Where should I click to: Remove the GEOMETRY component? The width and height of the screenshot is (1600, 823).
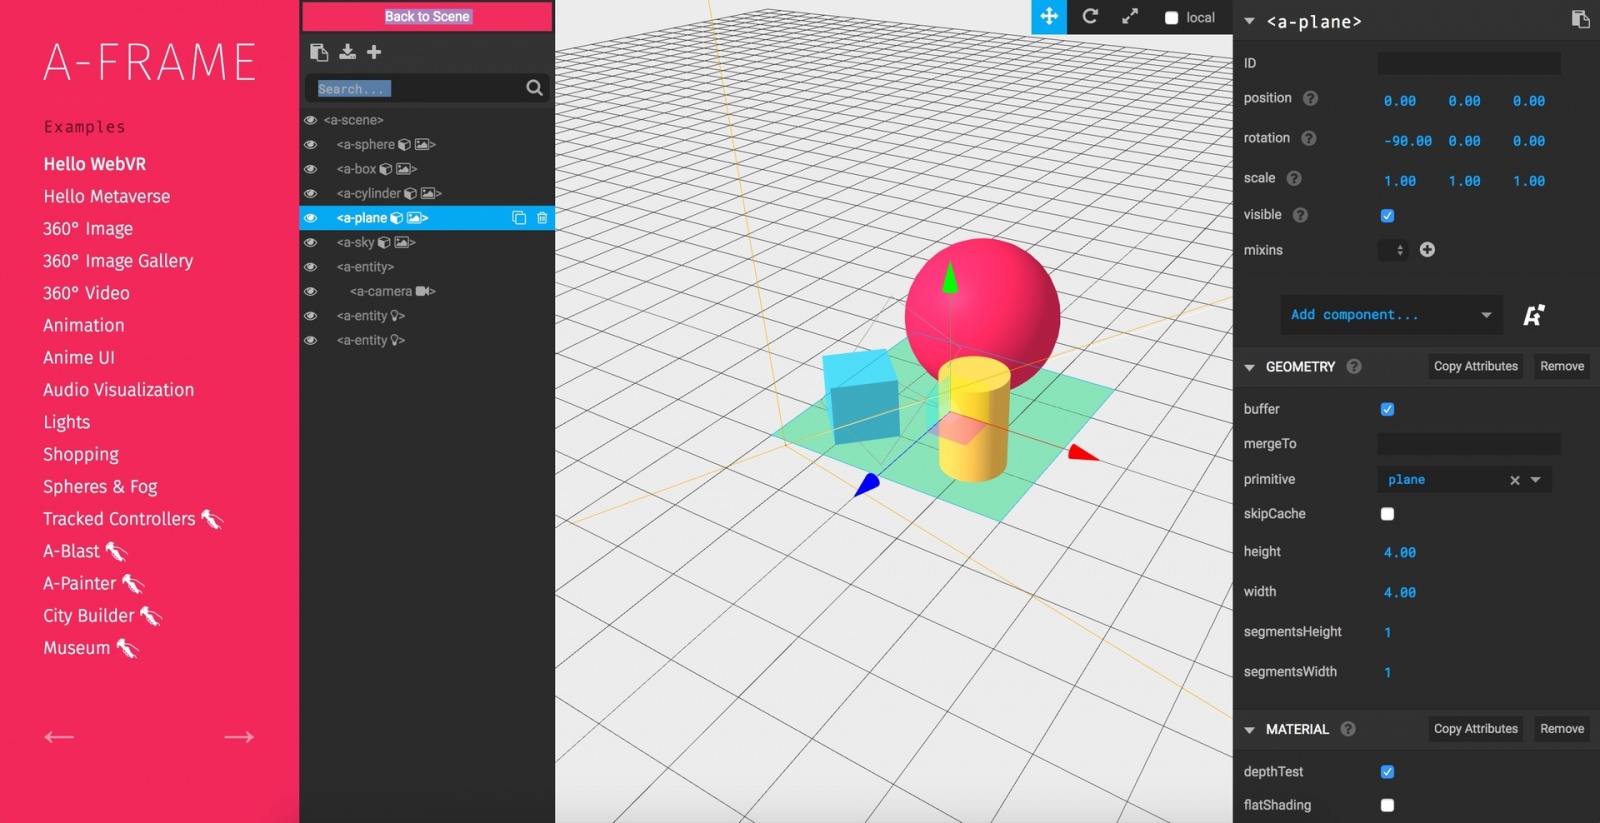[1562, 367]
